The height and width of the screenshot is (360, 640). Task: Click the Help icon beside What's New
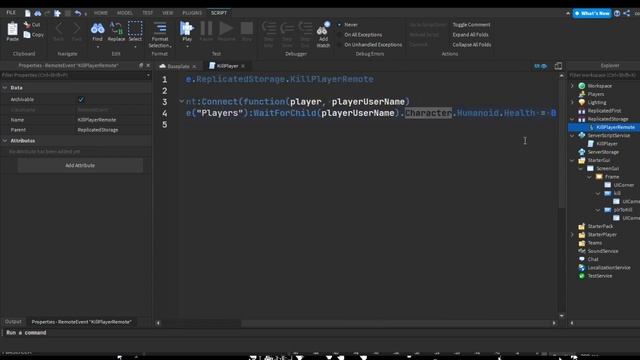[617, 13]
